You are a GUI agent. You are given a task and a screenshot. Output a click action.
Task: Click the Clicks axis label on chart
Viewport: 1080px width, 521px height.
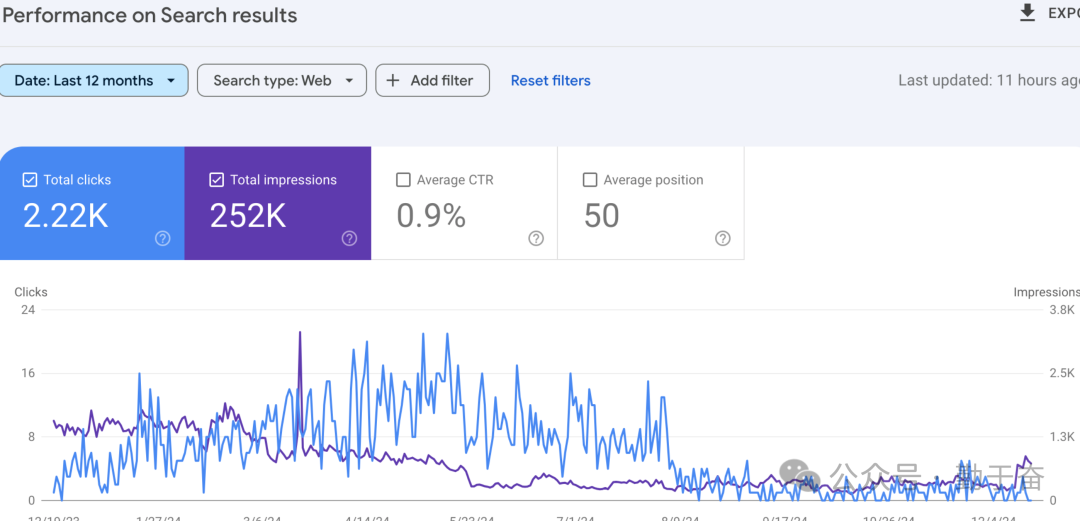(x=31, y=292)
